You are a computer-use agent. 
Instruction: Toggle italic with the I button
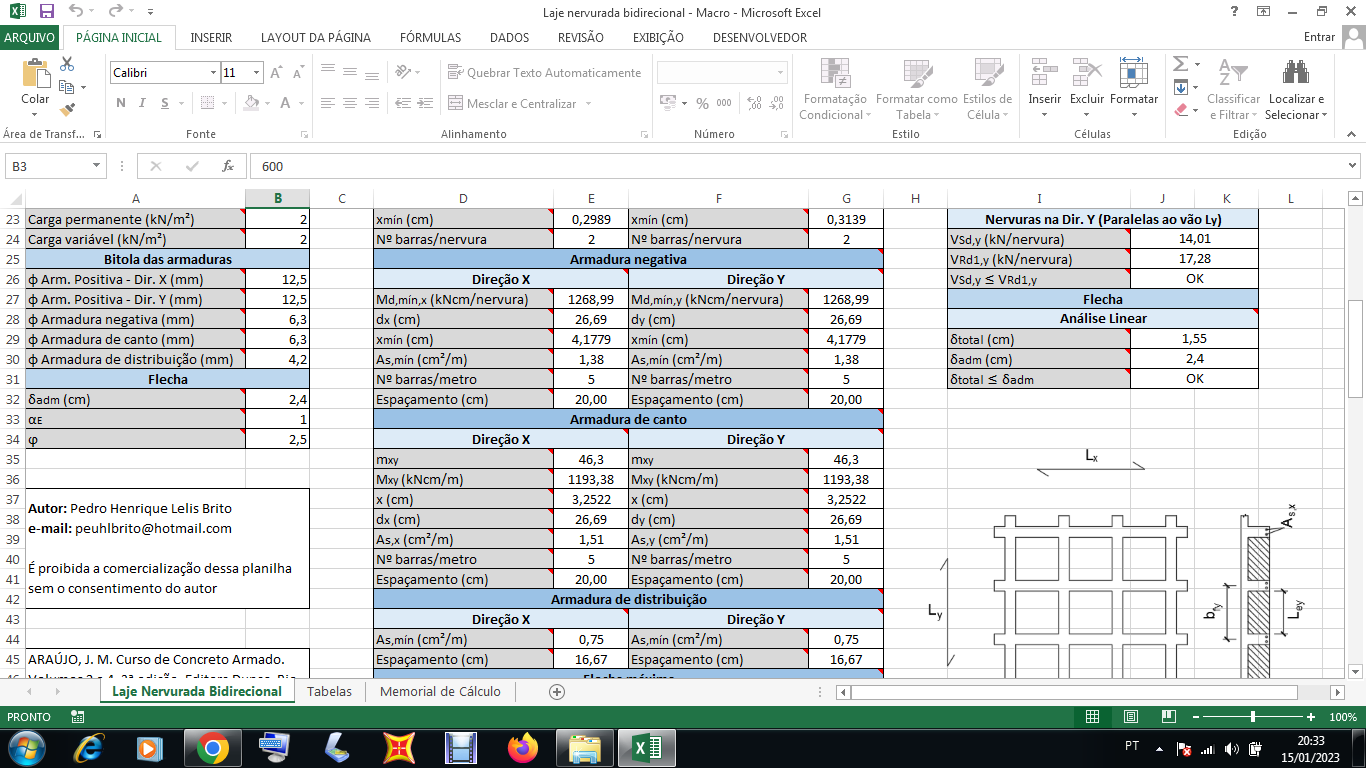[x=142, y=103]
